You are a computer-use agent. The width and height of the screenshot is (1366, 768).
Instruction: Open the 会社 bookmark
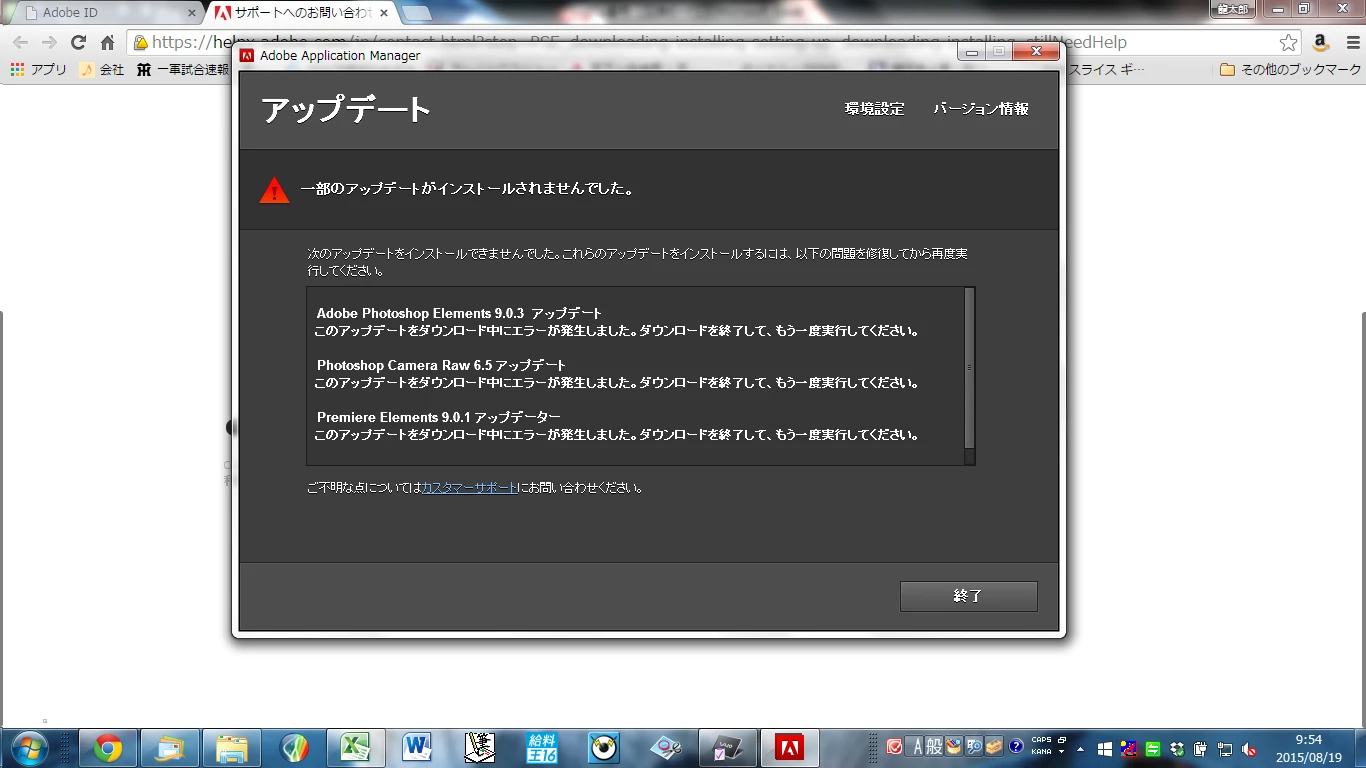click(102, 70)
